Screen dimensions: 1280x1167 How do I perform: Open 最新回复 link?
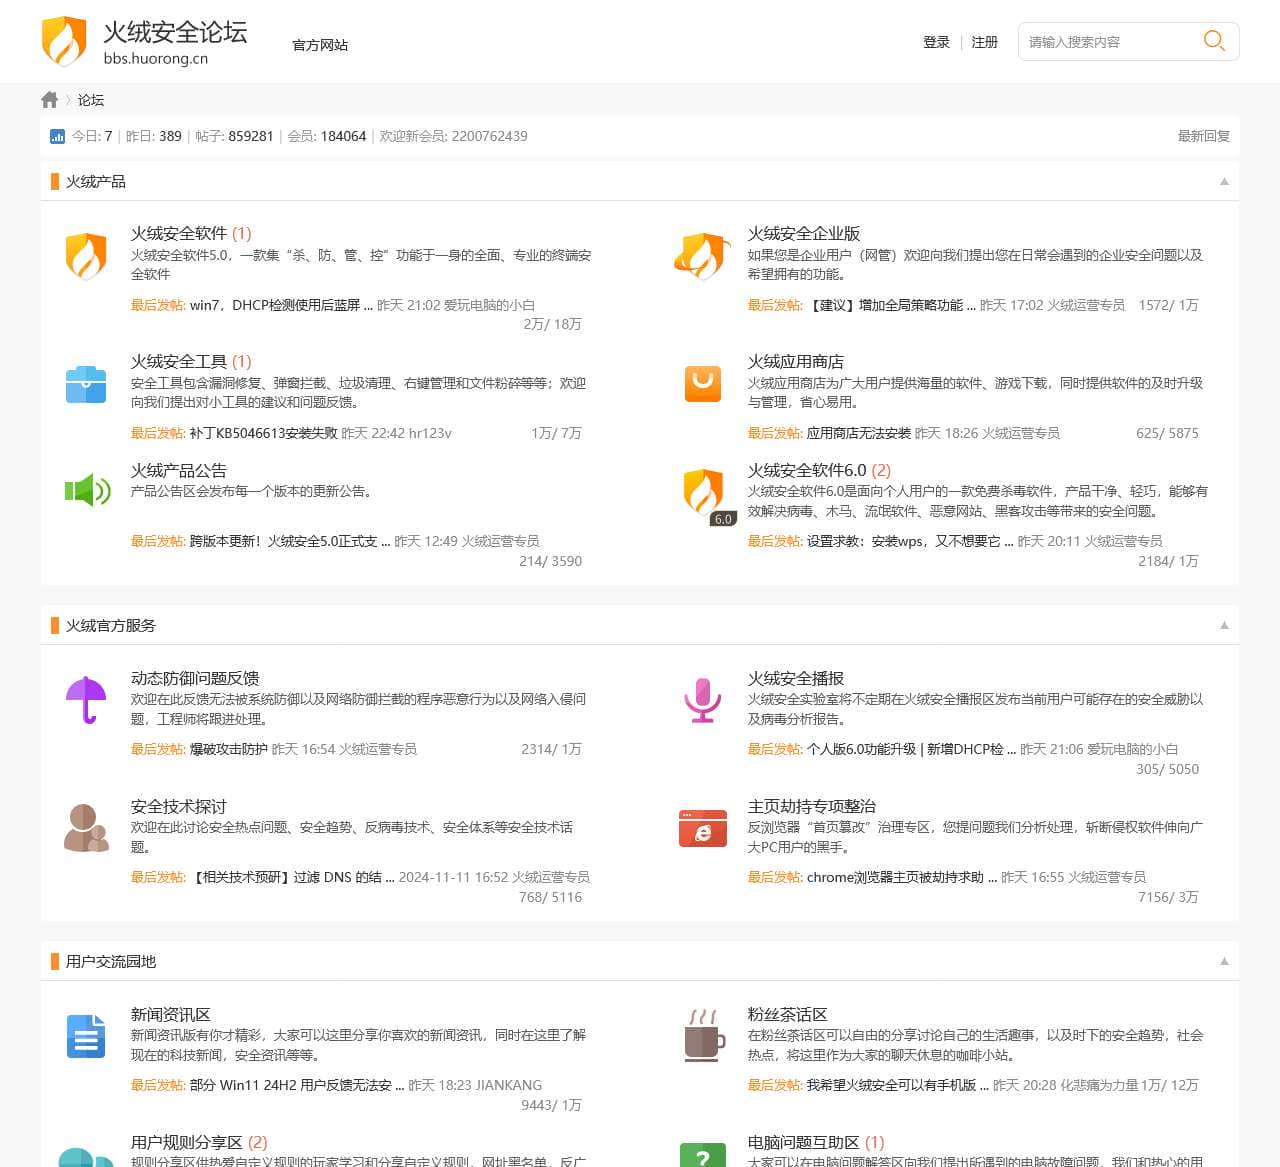coord(1203,136)
